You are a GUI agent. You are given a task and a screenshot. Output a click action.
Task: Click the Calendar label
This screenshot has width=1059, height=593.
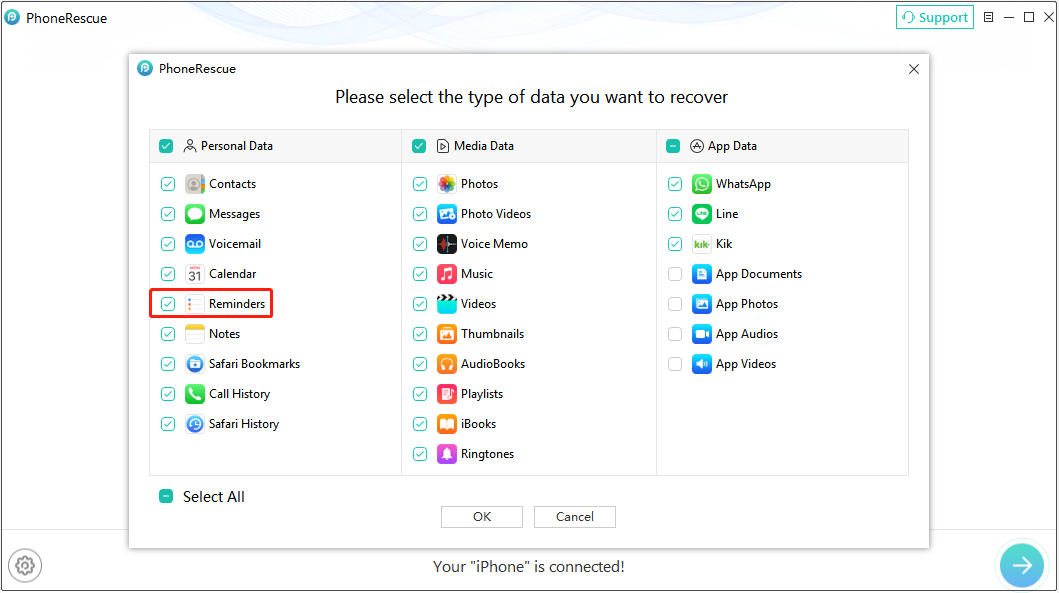(232, 274)
